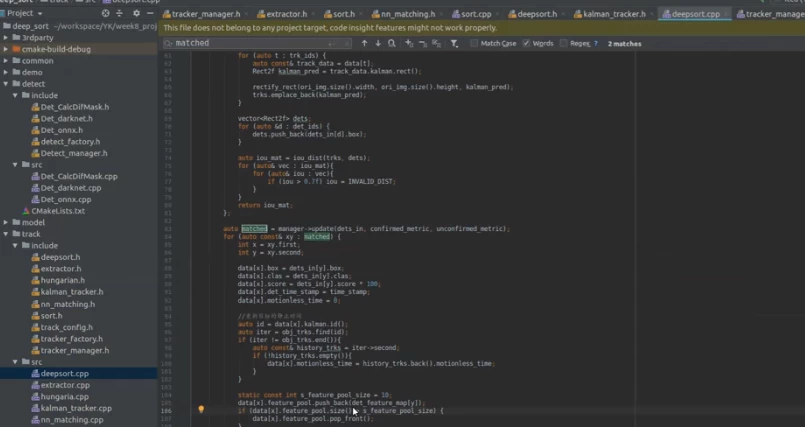This screenshot has width=805, height=427.
Task: Click the add selection for next occurrence icon
Action: click(x=410, y=44)
